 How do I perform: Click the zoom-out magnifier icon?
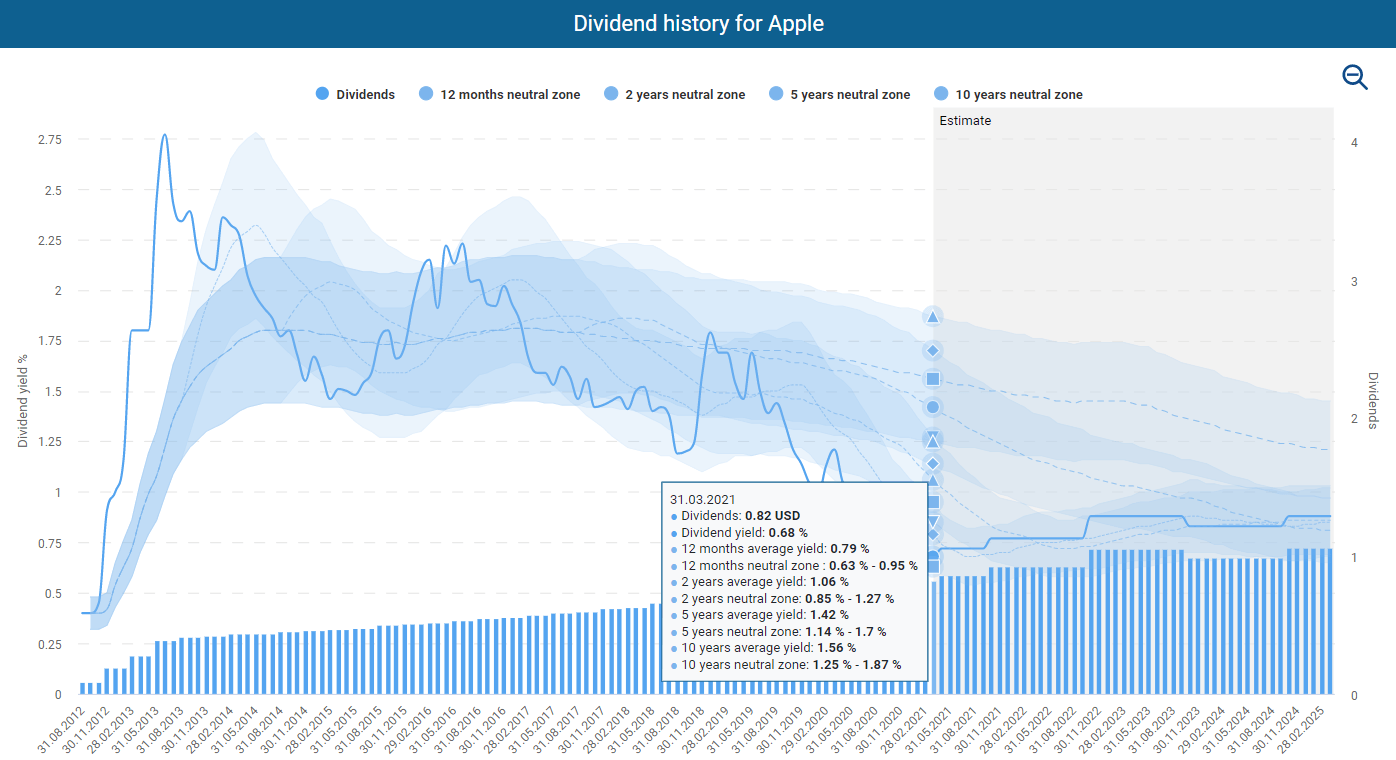(x=1355, y=76)
